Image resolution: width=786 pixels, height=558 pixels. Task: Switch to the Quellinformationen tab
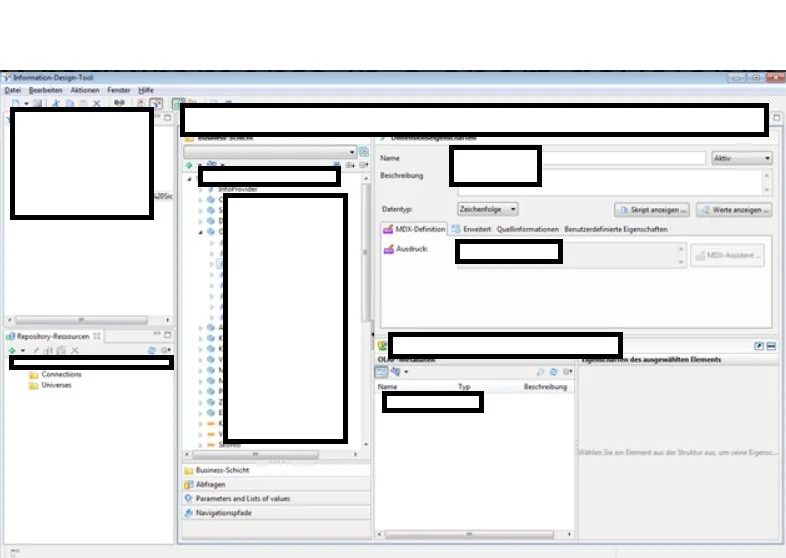click(527, 229)
